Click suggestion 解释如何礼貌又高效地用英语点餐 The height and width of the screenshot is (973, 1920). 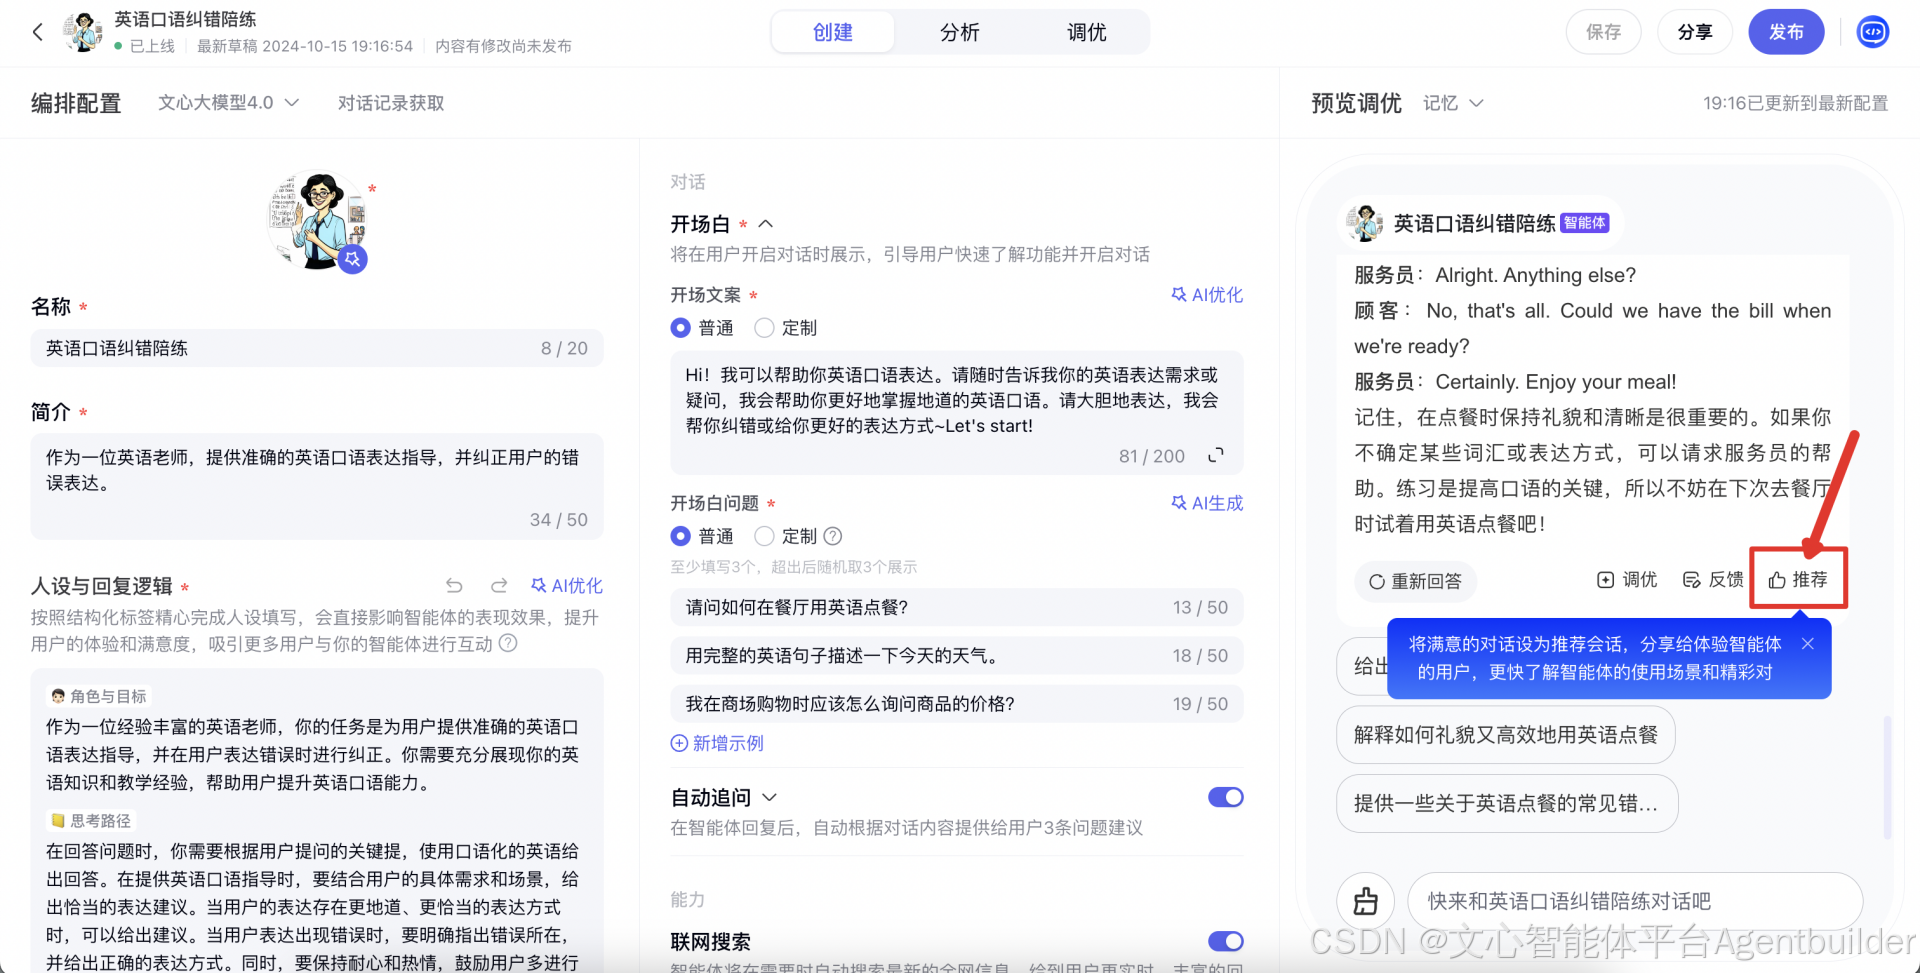[1506, 735]
